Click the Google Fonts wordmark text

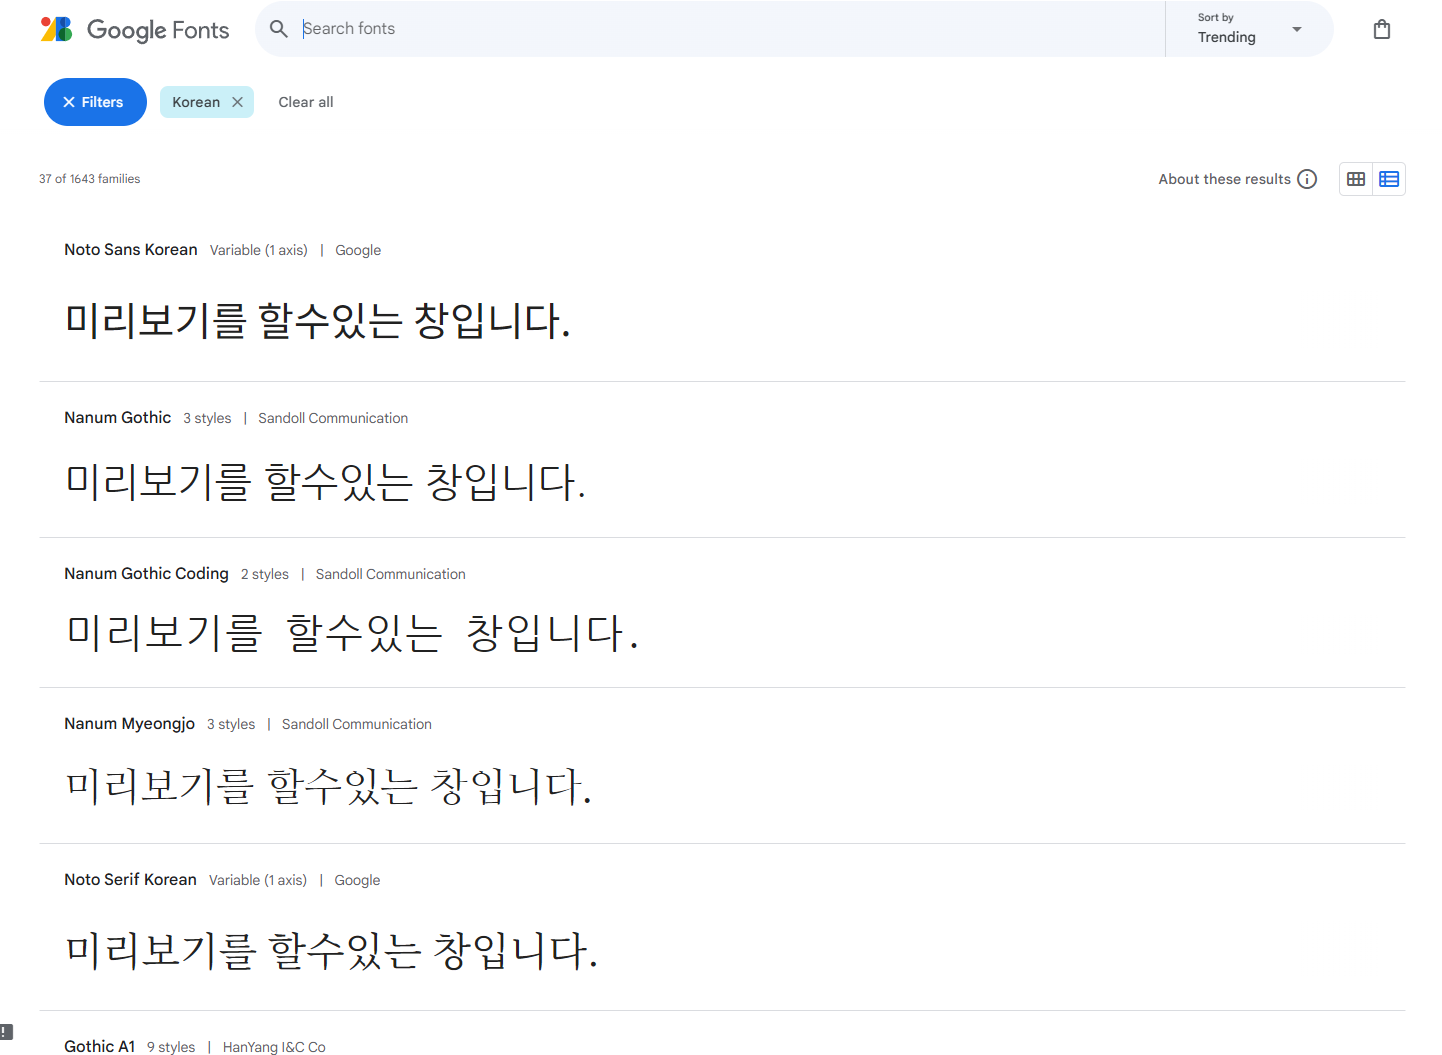(x=158, y=30)
